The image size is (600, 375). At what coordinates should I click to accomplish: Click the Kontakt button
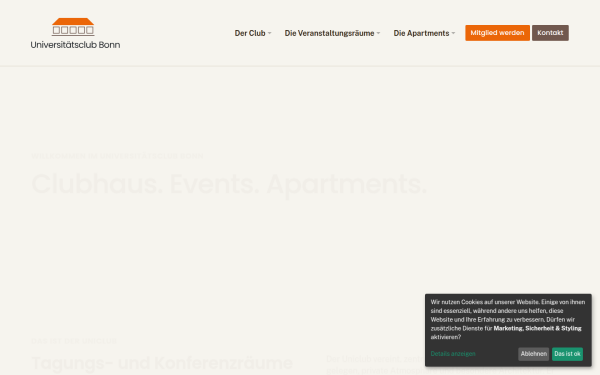pos(550,33)
